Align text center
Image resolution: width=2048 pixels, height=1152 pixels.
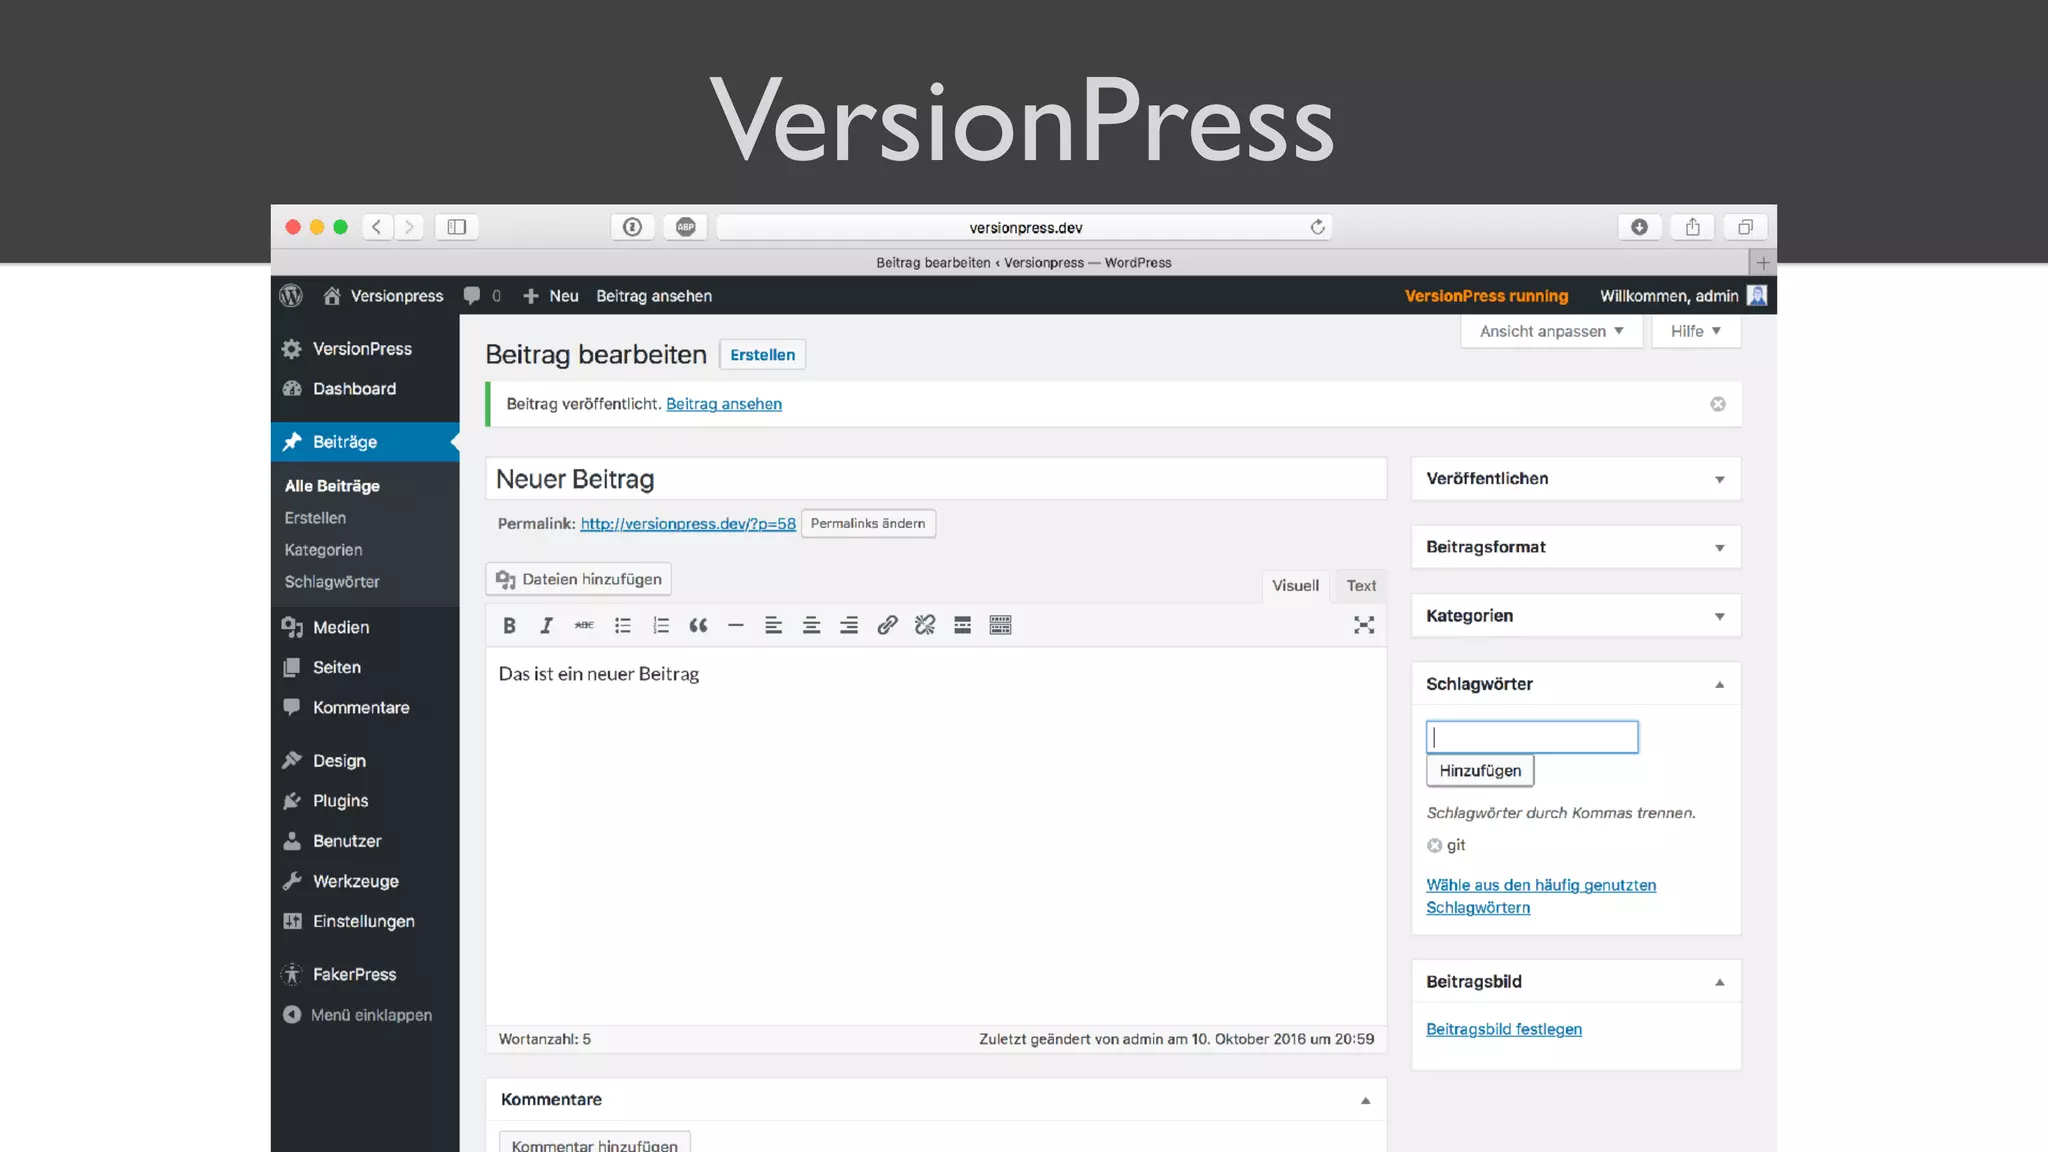[812, 625]
